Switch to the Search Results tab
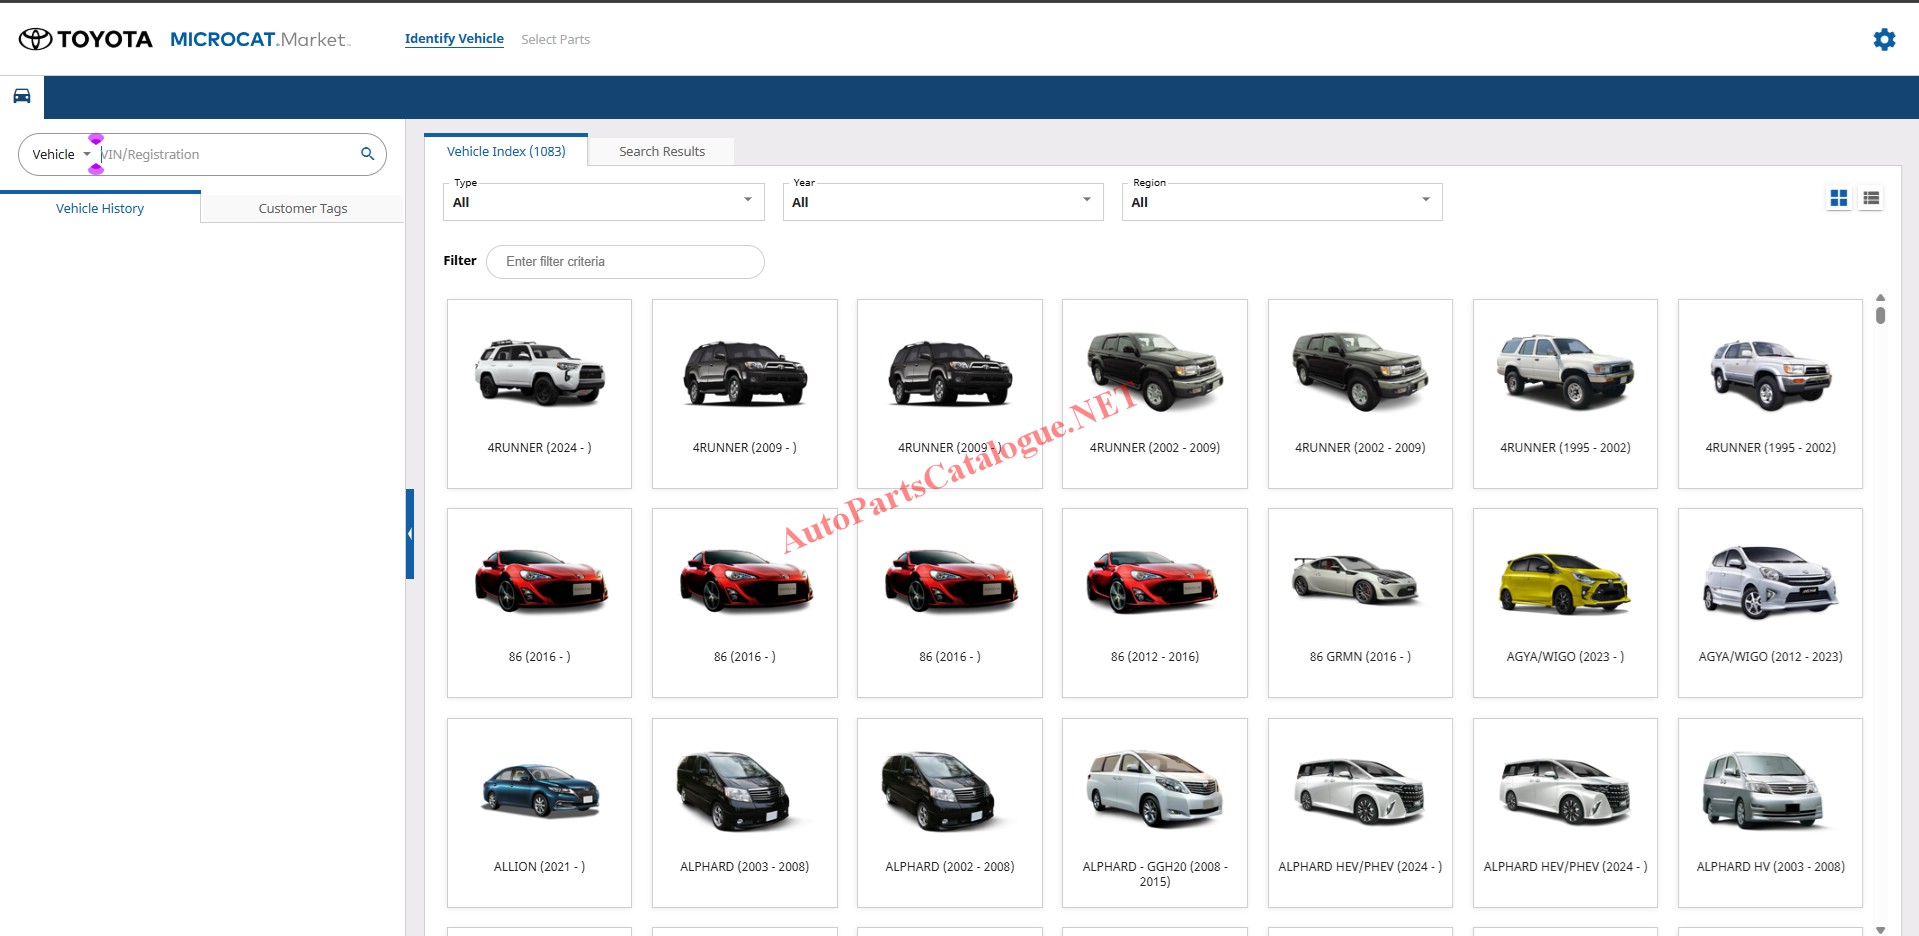The height and width of the screenshot is (936, 1919). (x=661, y=152)
